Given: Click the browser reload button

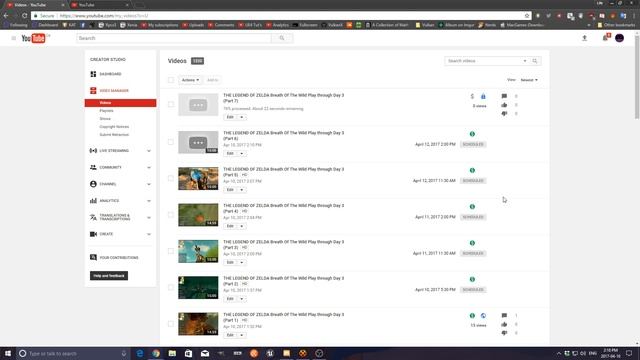Looking at the screenshot, I should click(24, 16).
